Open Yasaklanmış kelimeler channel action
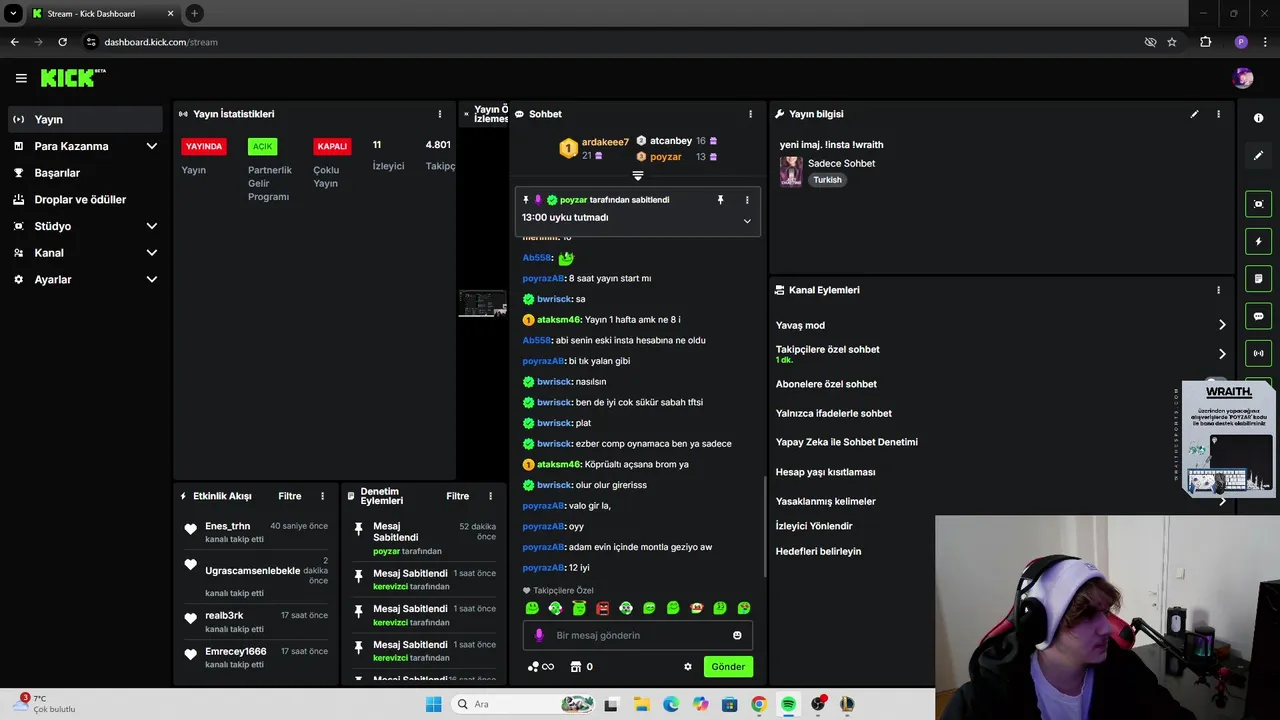This screenshot has height=720, width=1280. [825, 501]
